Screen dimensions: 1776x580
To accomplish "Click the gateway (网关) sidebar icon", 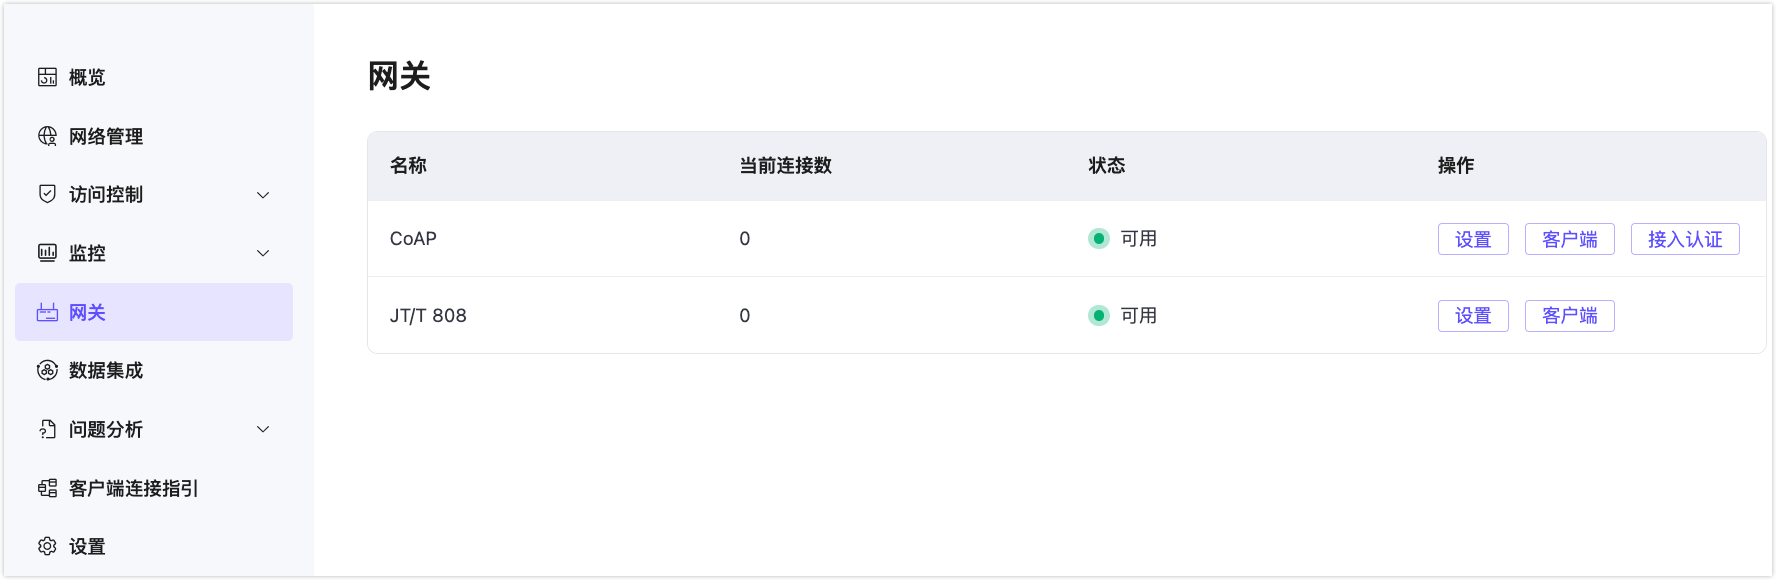I will tap(47, 312).
